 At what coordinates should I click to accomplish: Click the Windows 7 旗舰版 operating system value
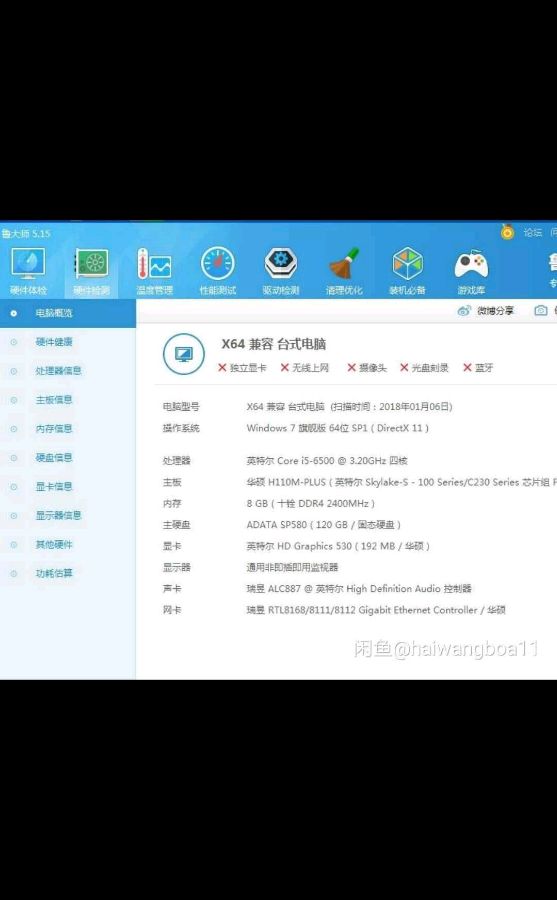pyautogui.click(x=338, y=428)
